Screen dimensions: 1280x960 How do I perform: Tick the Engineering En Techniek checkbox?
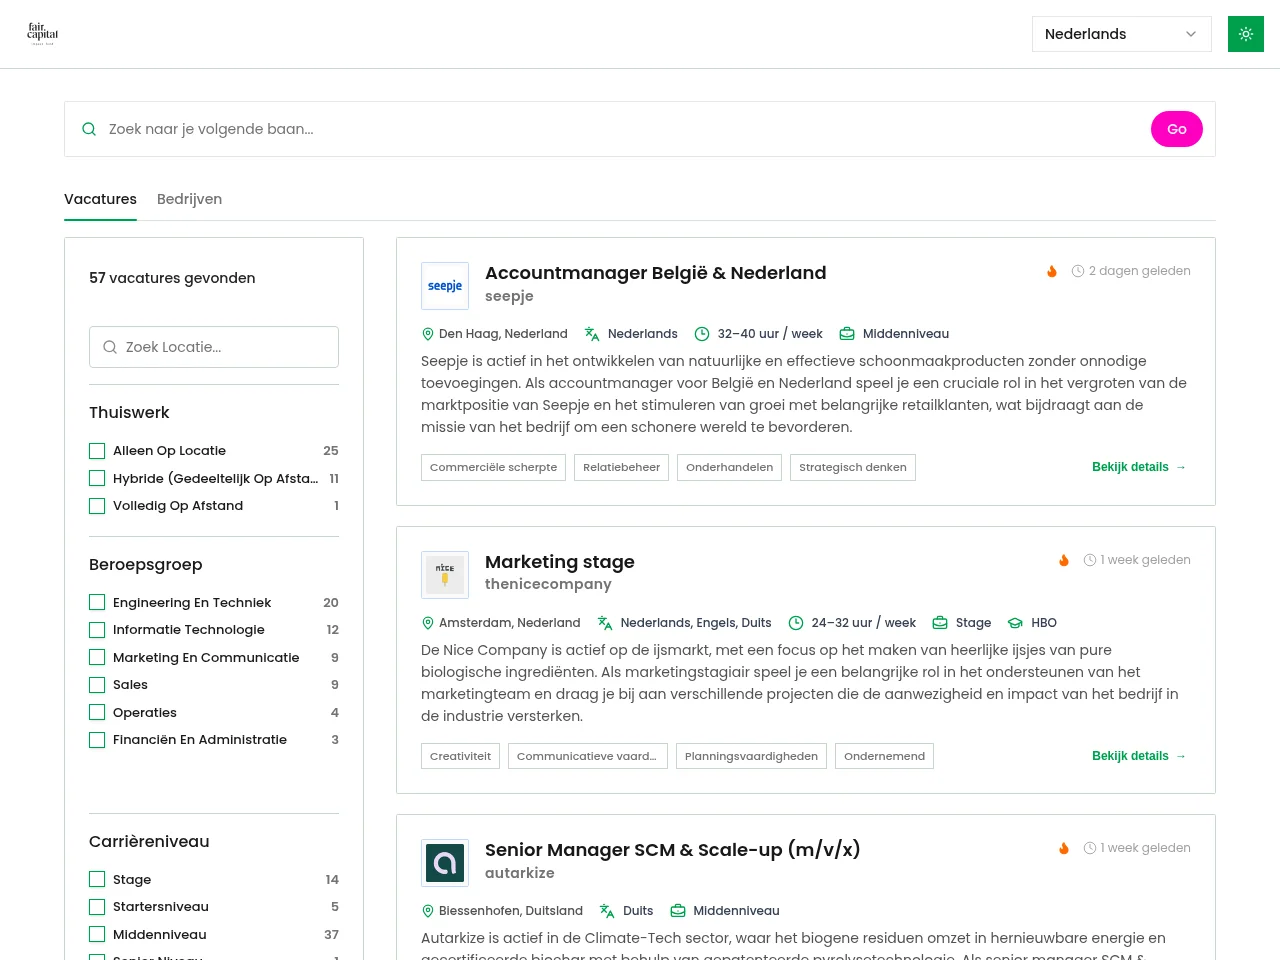point(97,603)
